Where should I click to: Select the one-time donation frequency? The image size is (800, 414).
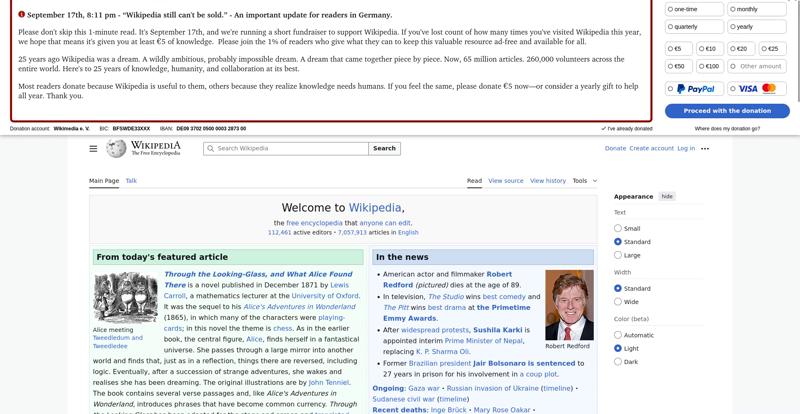pyautogui.click(x=694, y=9)
